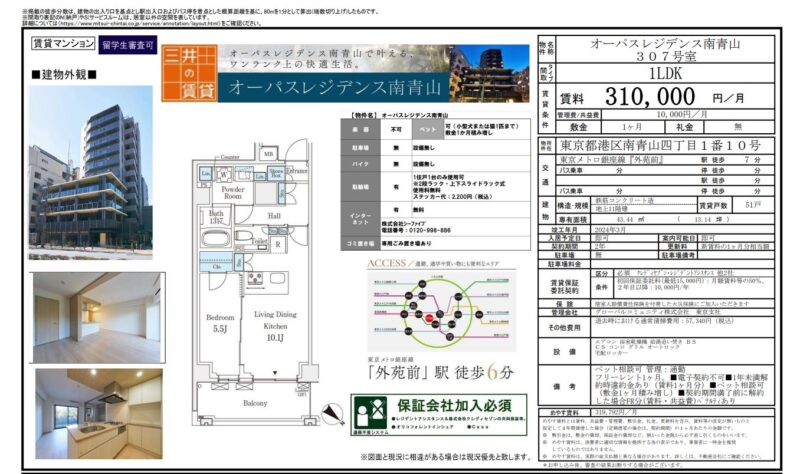Open the building exterior photo
This screenshot has width=800, height=474.
click(x=91, y=172)
